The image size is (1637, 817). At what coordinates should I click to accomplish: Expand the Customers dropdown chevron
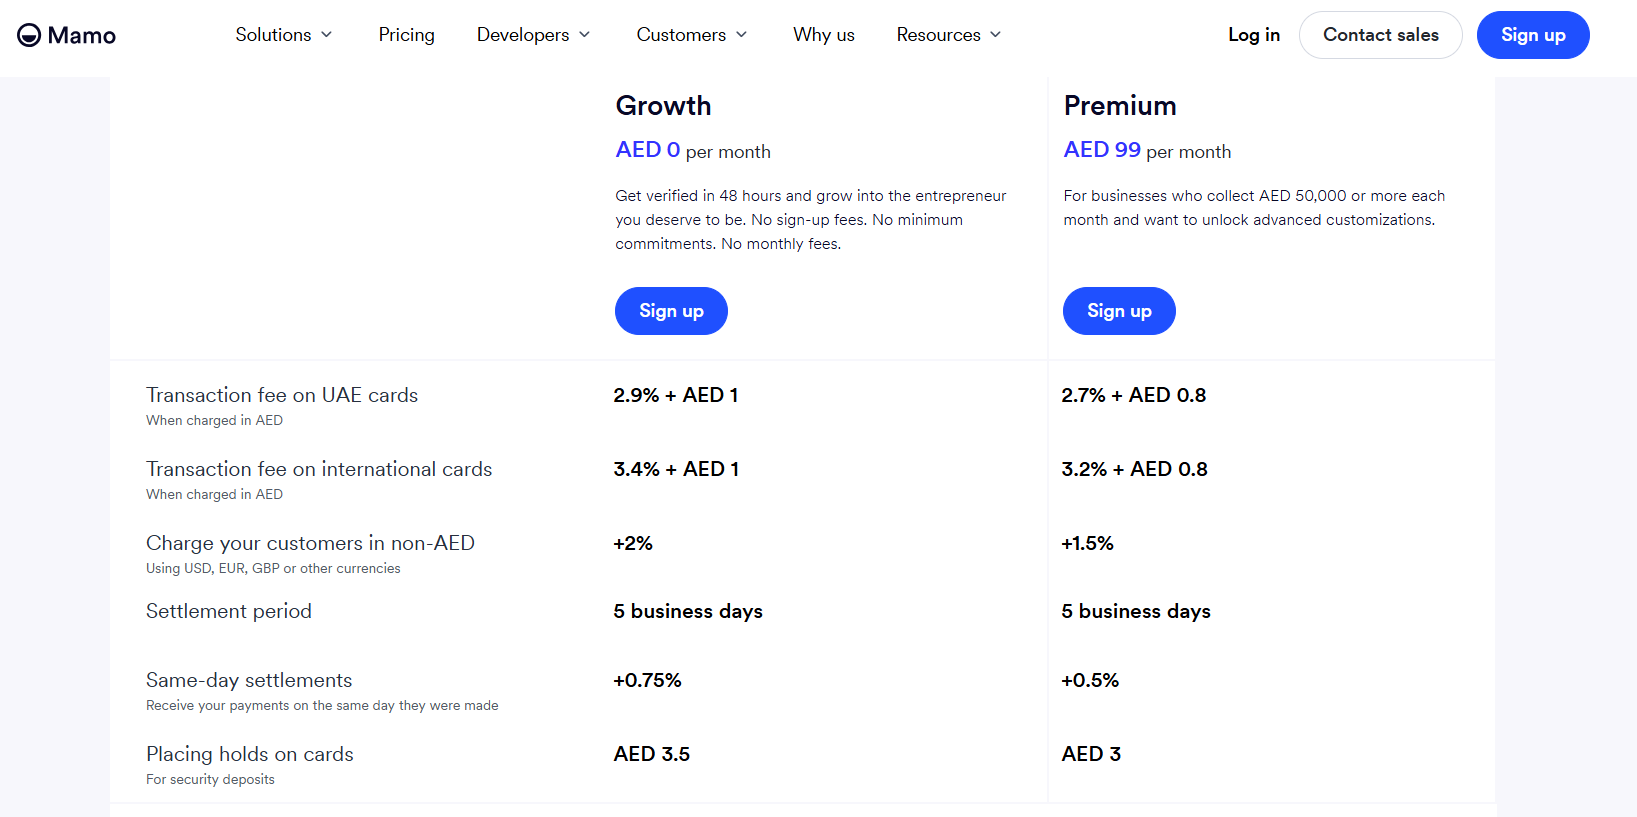[742, 35]
